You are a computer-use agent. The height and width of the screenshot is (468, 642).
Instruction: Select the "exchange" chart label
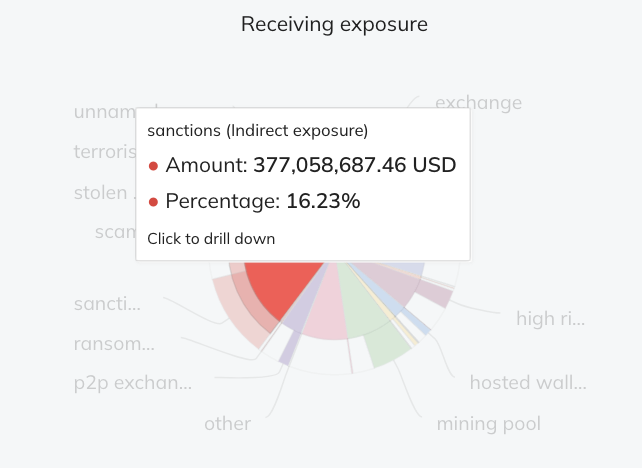pyautogui.click(x=478, y=102)
